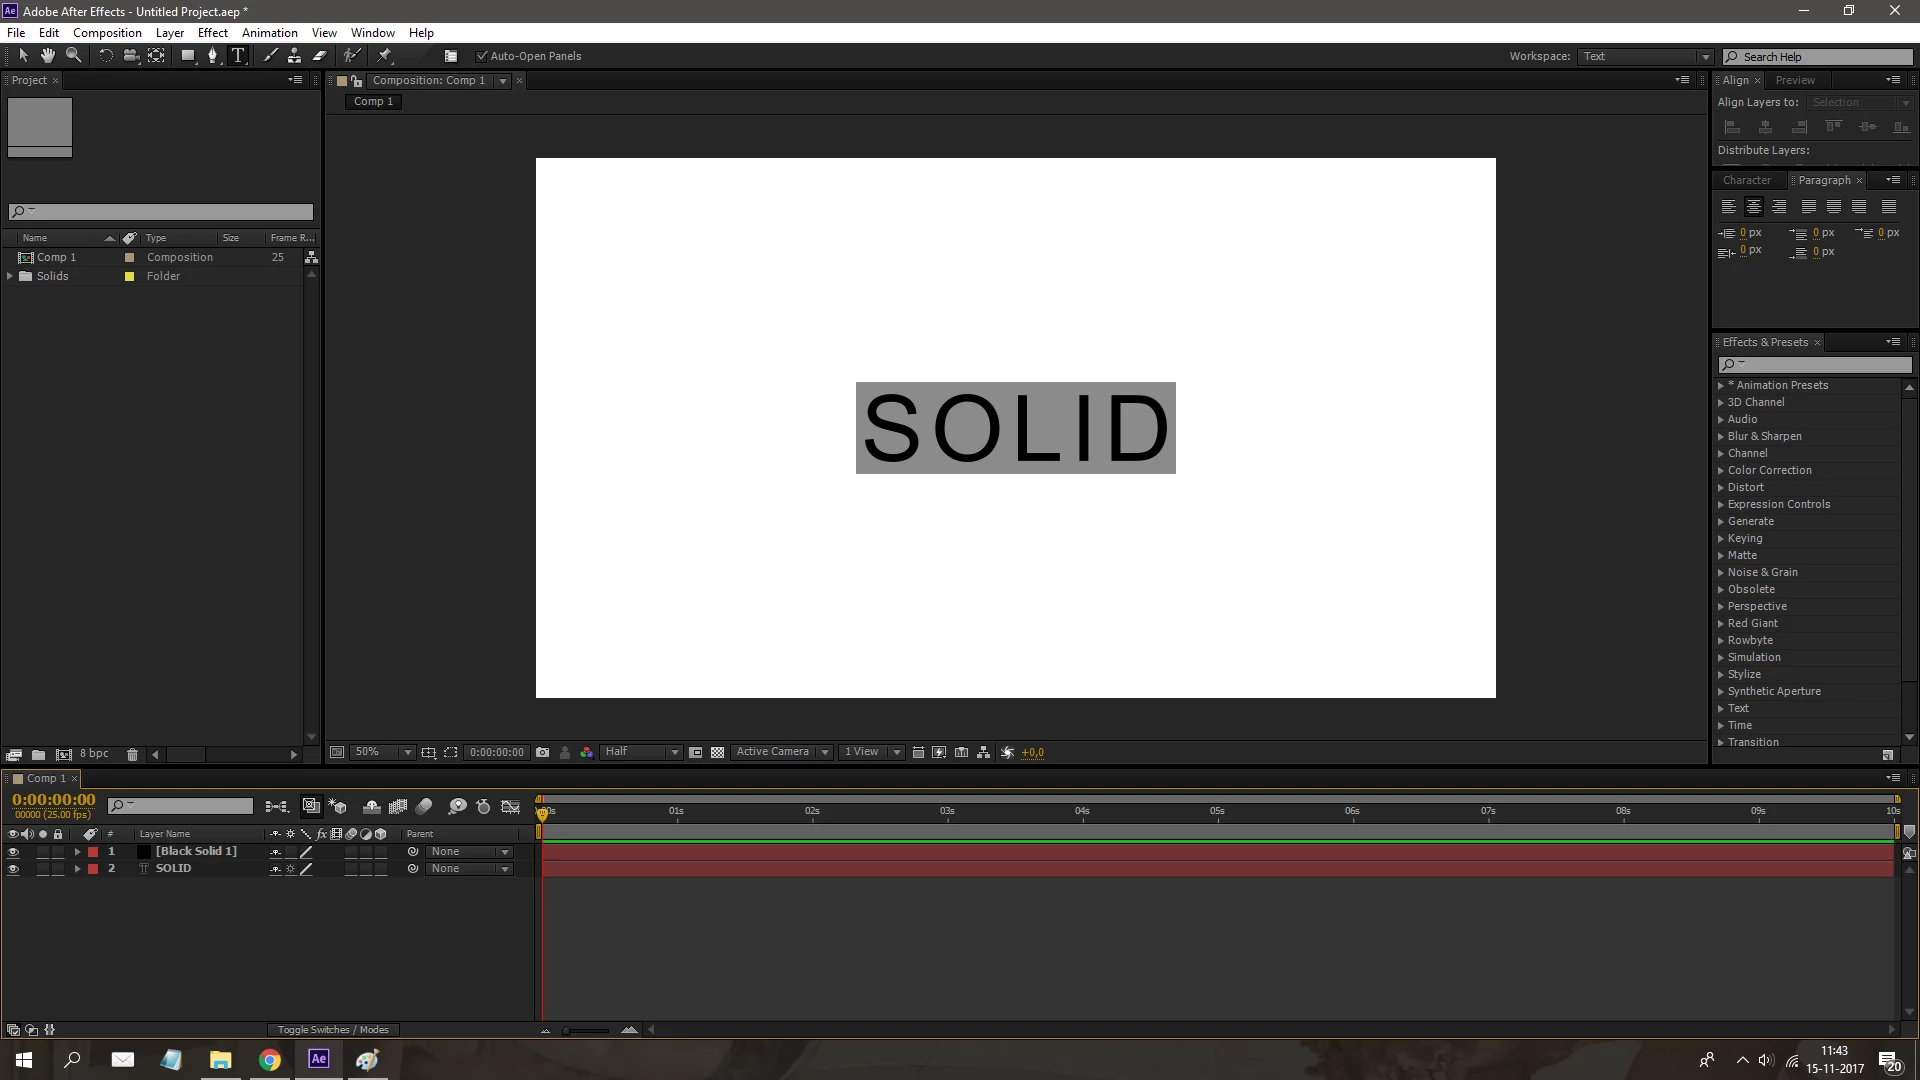The height and width of the screenshot is (1080, 1920).
Task: Select the Zoom tool in toolbar
Action: point(73,56)
